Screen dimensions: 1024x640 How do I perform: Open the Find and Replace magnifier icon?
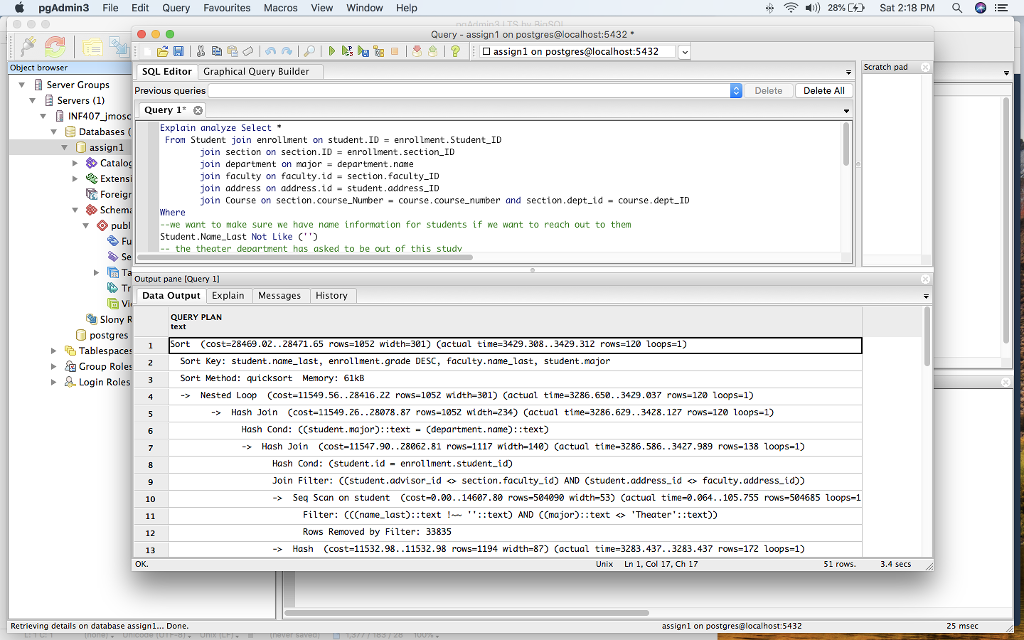(x=309, y=51)
